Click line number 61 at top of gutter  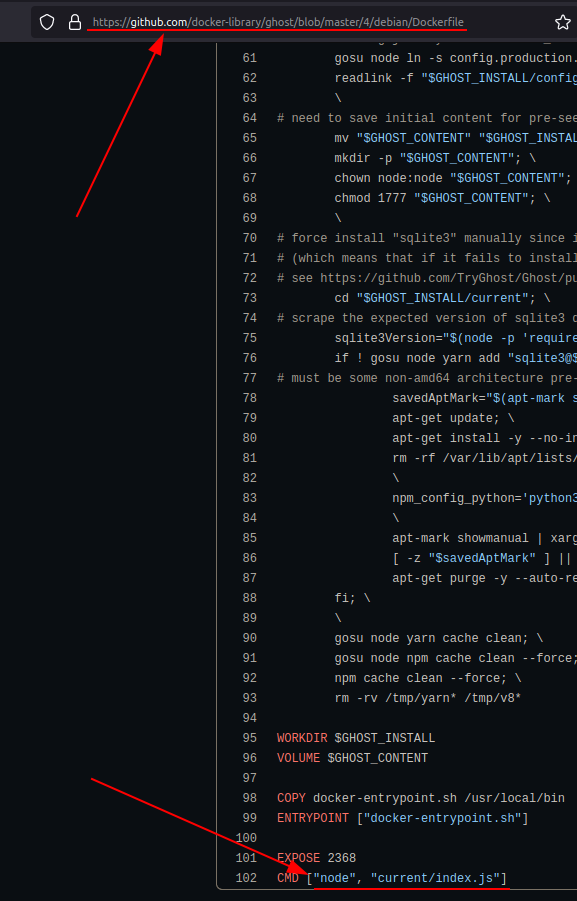click(x=249, y=58)
